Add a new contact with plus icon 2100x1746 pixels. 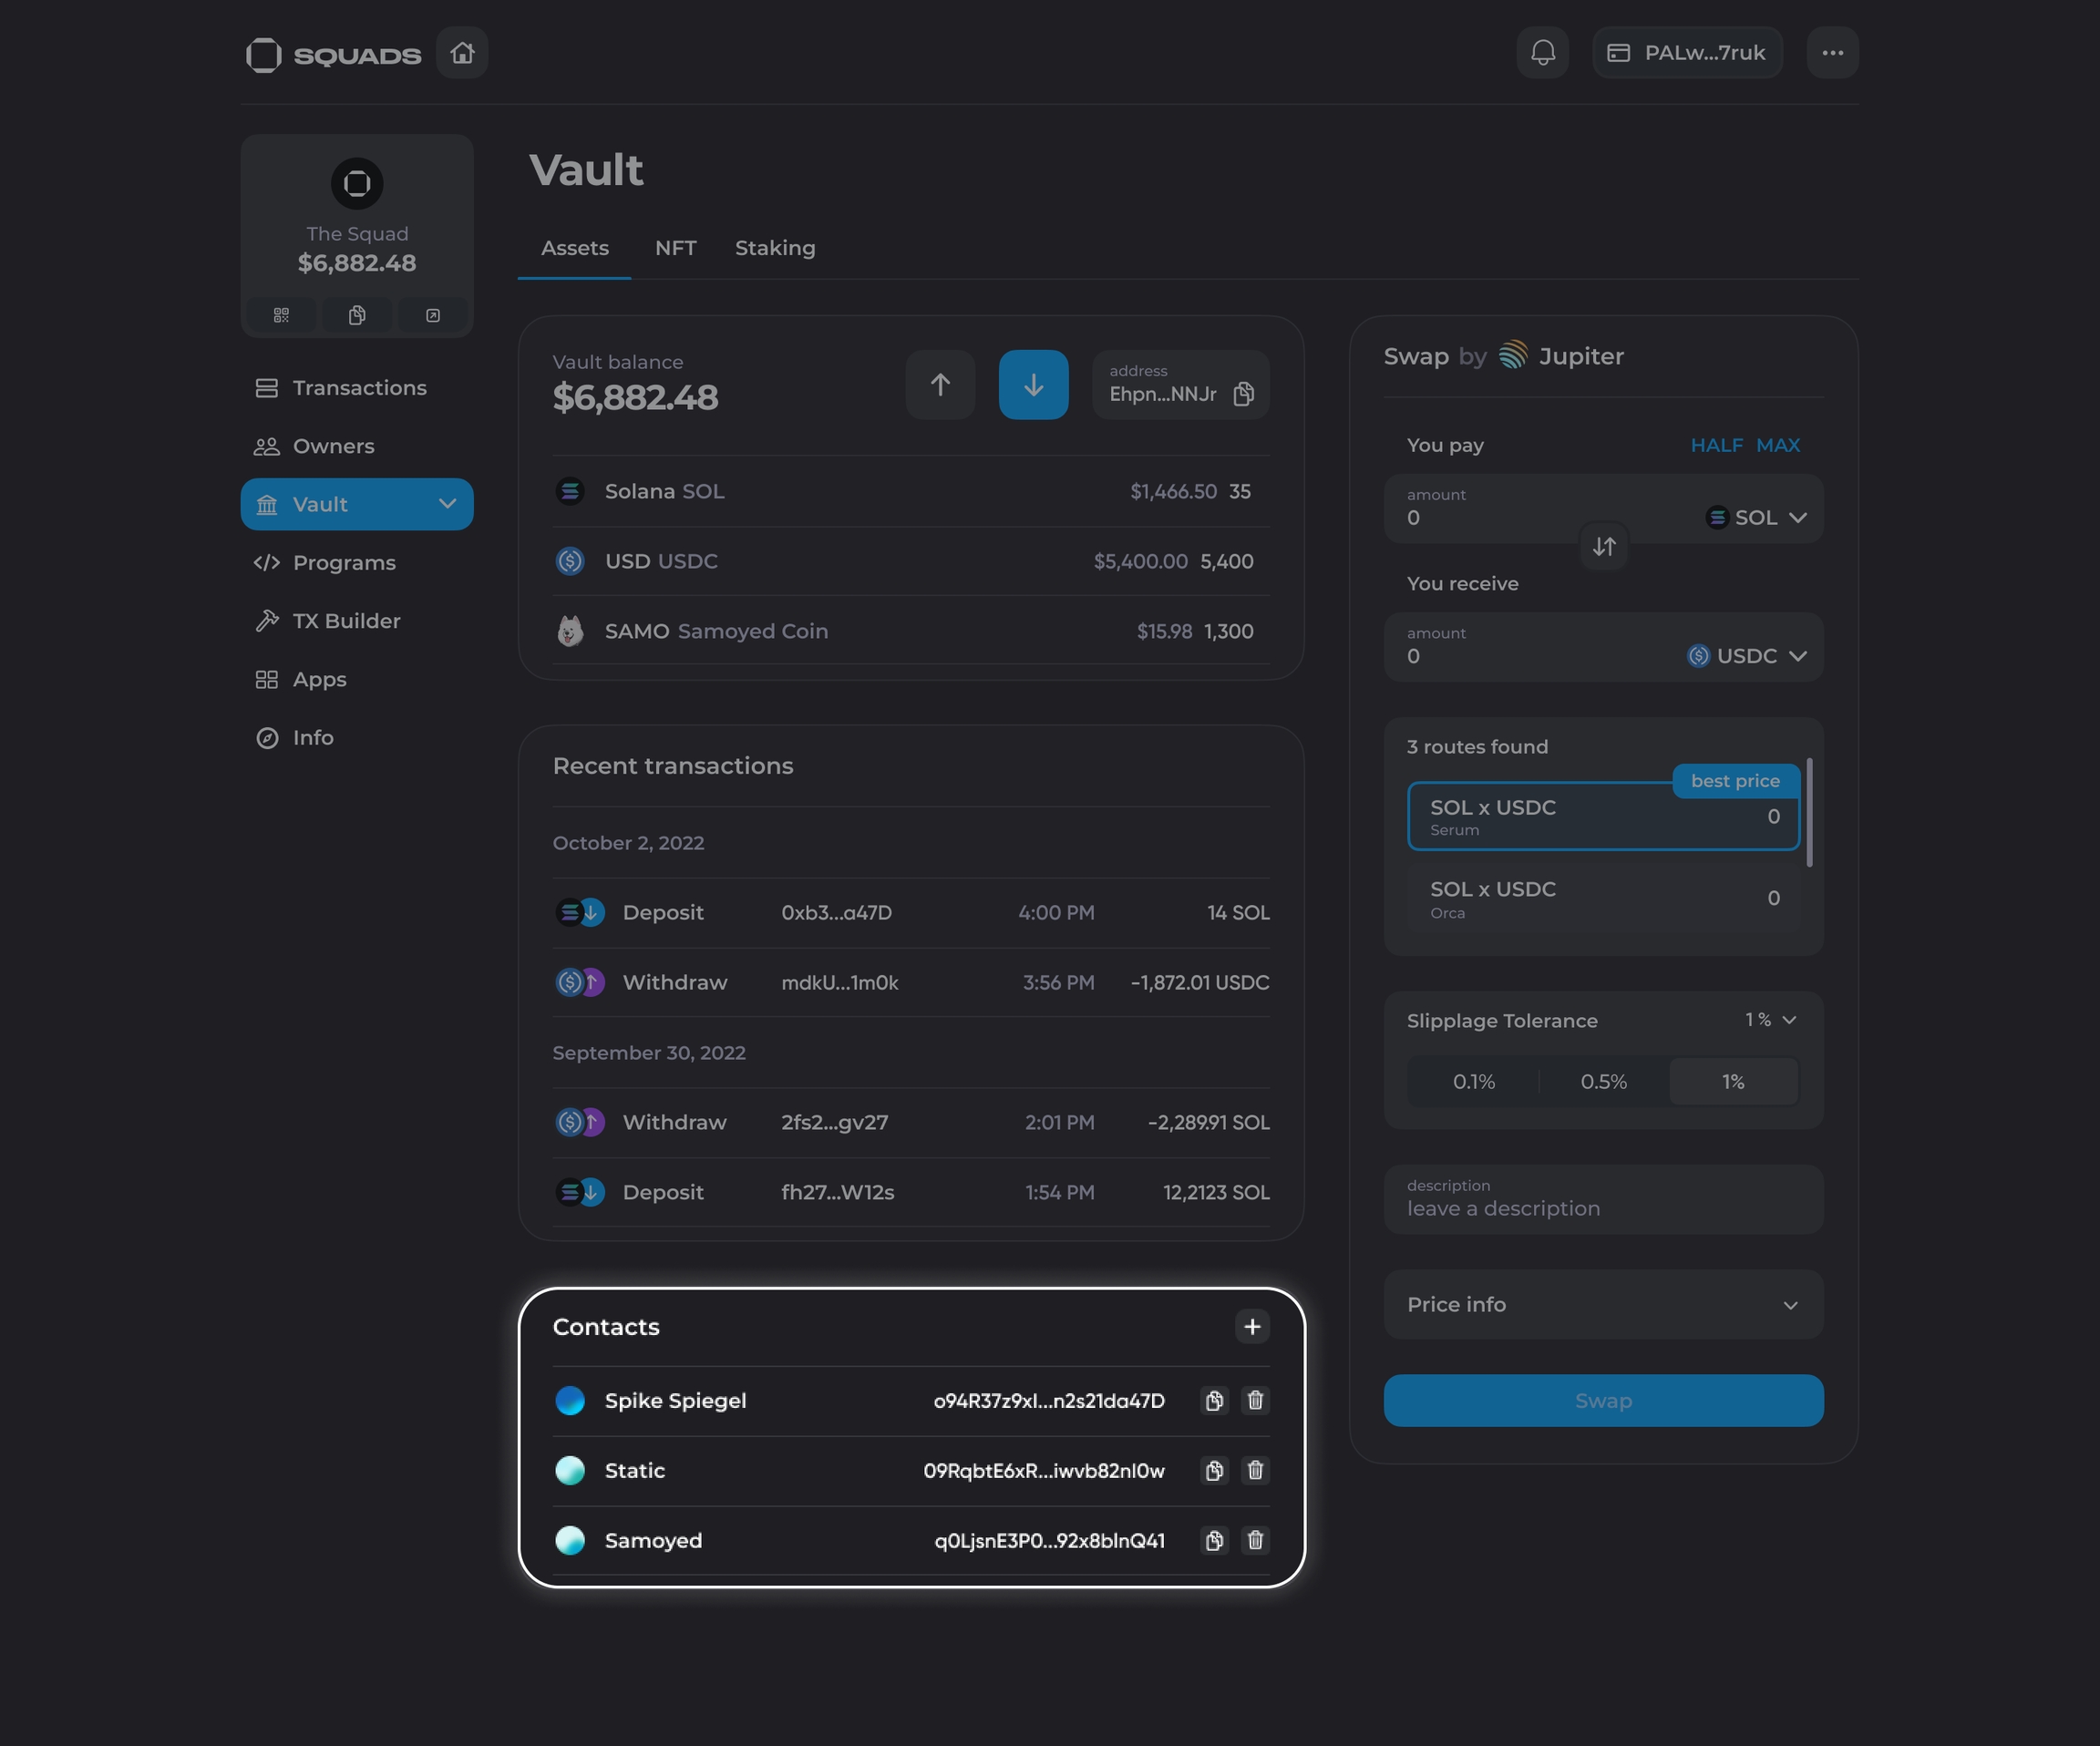click(1251, 1327)
